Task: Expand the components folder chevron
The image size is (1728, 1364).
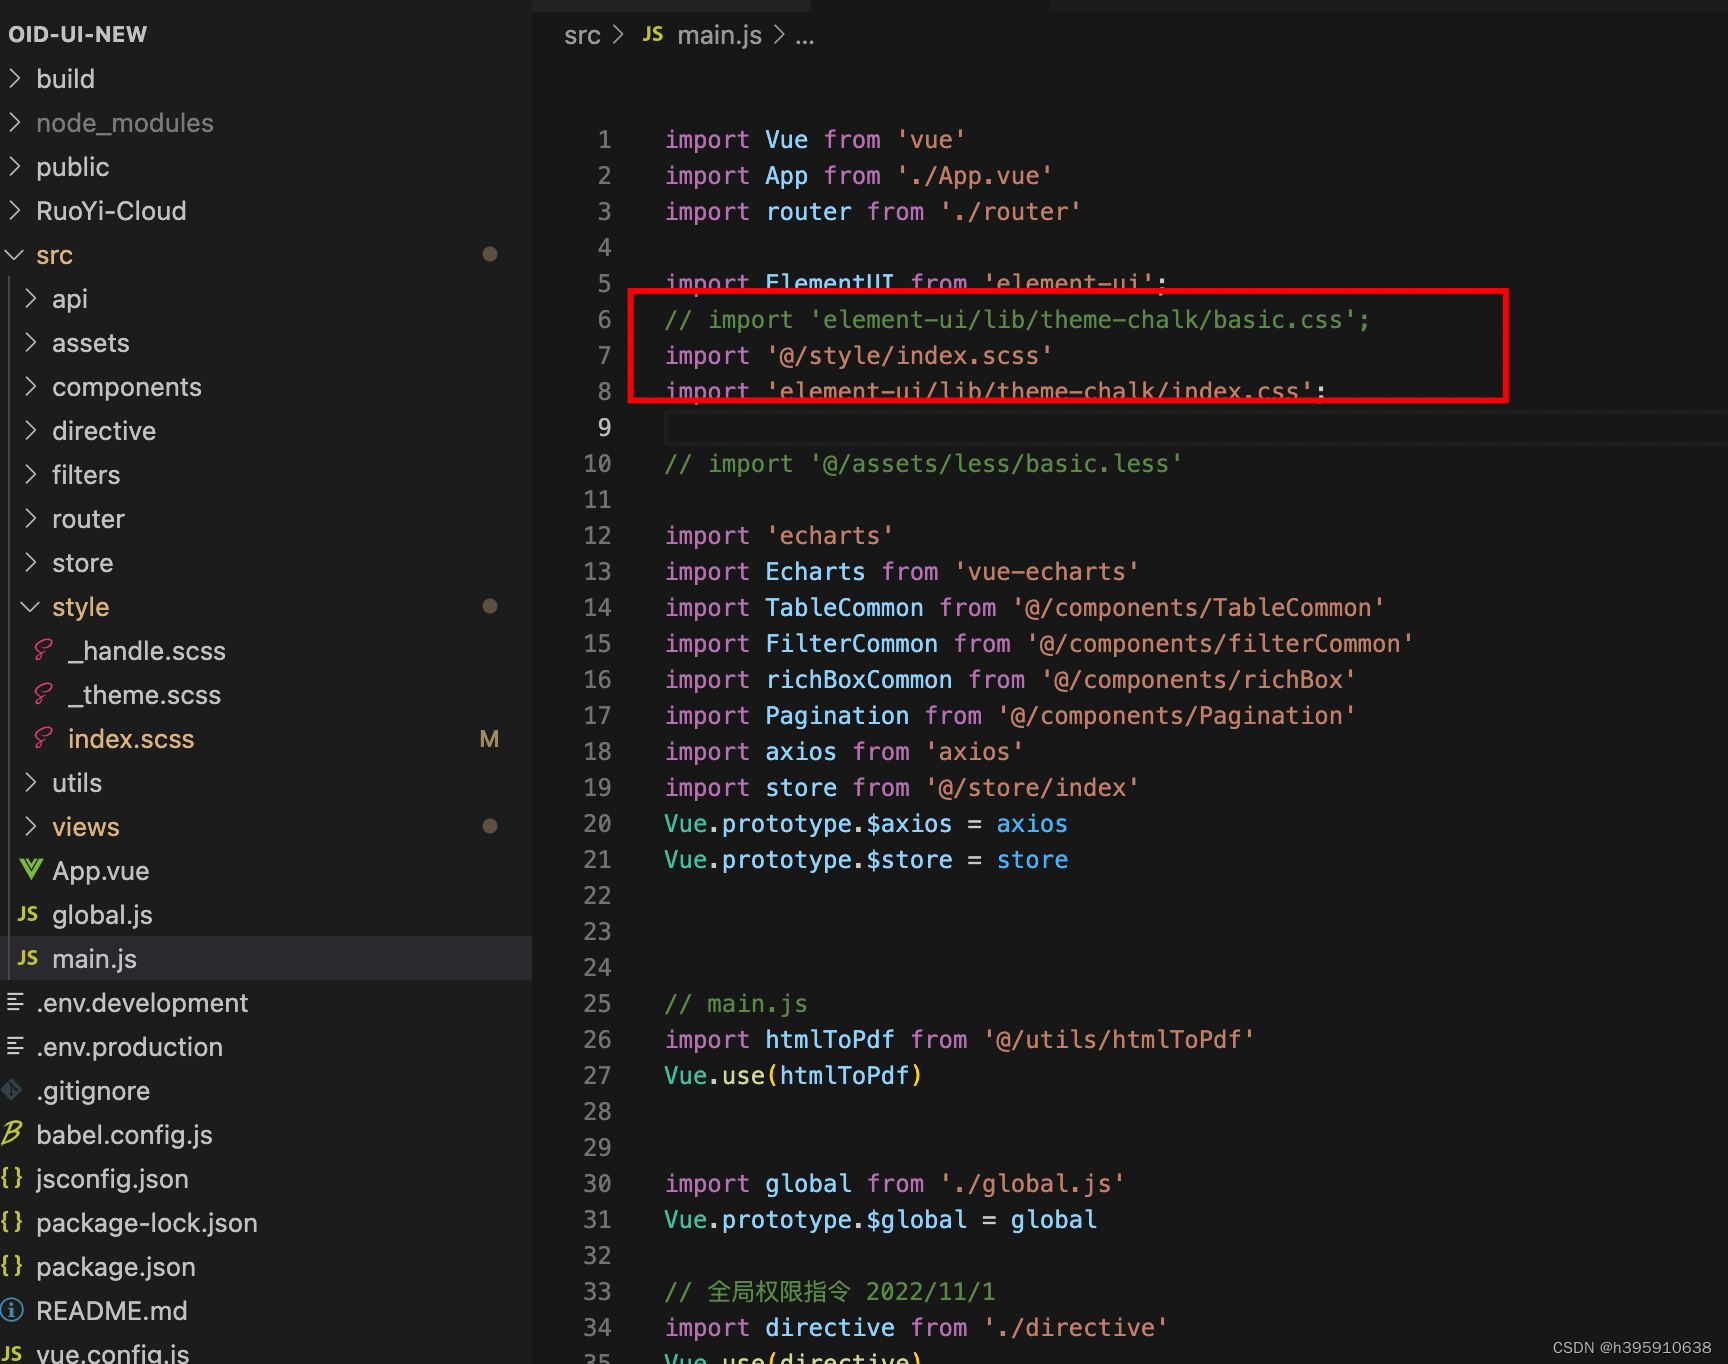Action: click(x=30, y=386)
